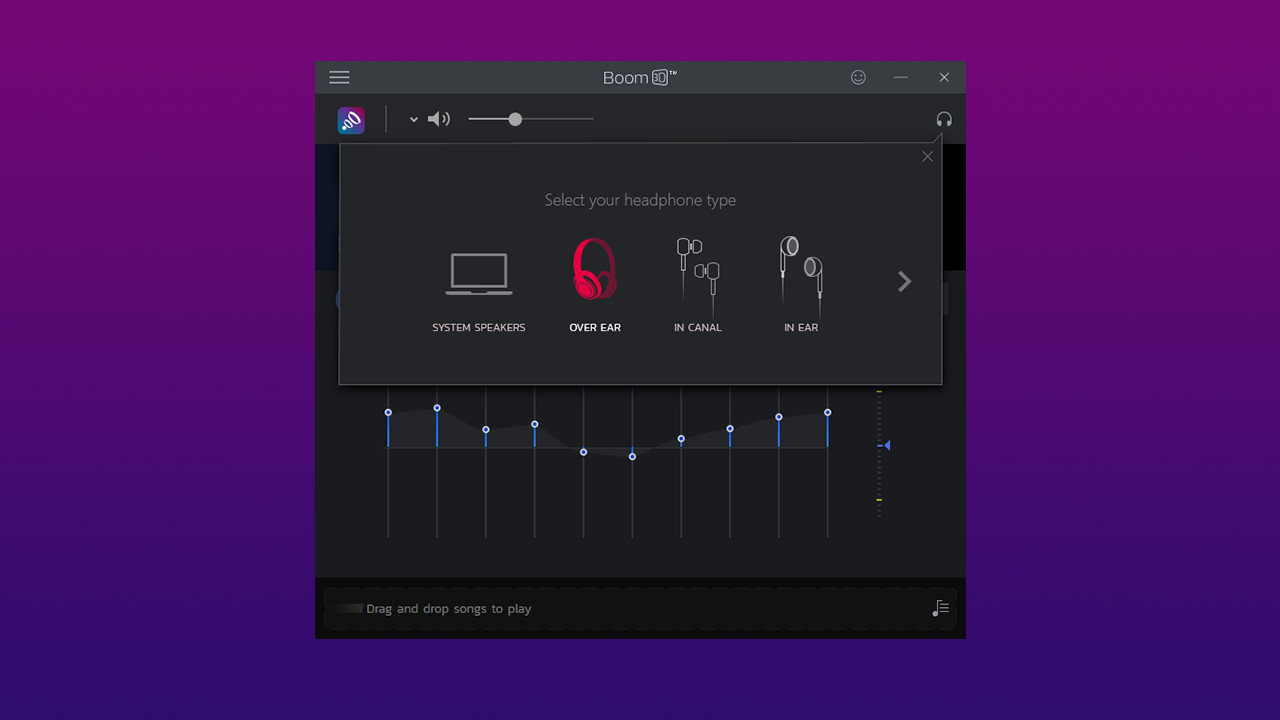The width and height of the screenshot is (1280, 720).
Task: Open the playlist icon in the song bar
Action: coord(940,608)
